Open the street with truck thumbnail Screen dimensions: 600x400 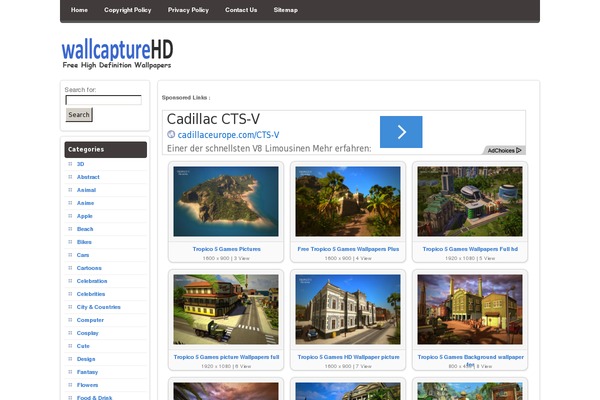pyautogui.click(x=226, y=309)
